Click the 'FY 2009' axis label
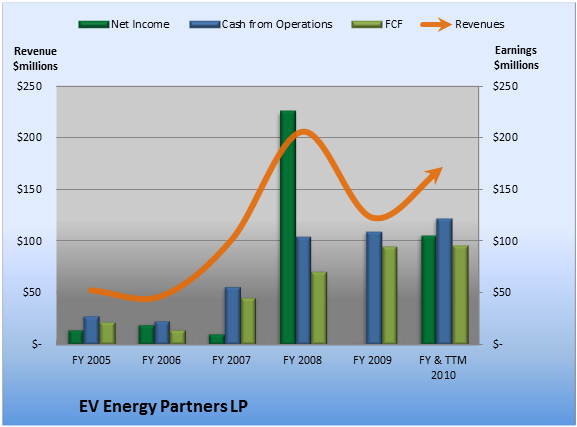The image size is (577, 427). [372, 360]
